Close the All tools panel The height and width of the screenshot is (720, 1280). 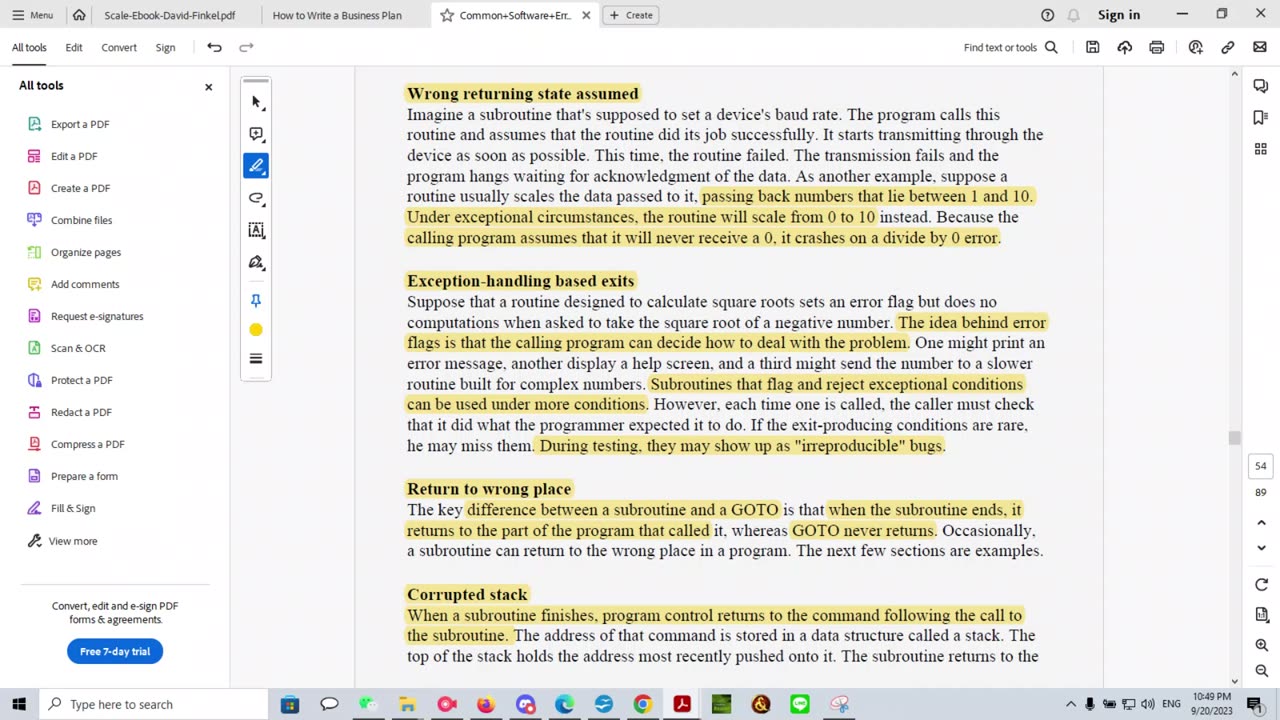click(209, 87)
